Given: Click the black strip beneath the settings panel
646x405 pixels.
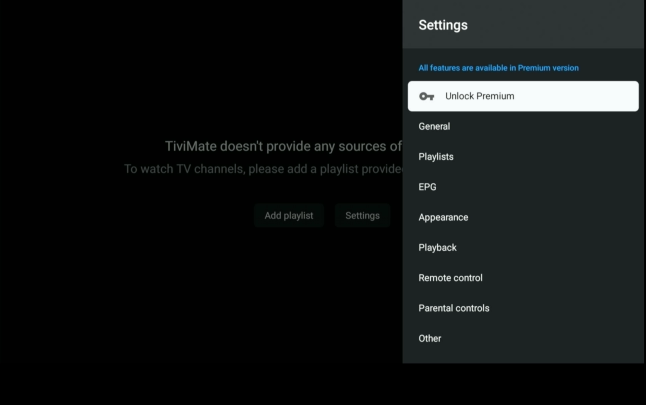Looking at the screenshot, I should coord(523,385).
